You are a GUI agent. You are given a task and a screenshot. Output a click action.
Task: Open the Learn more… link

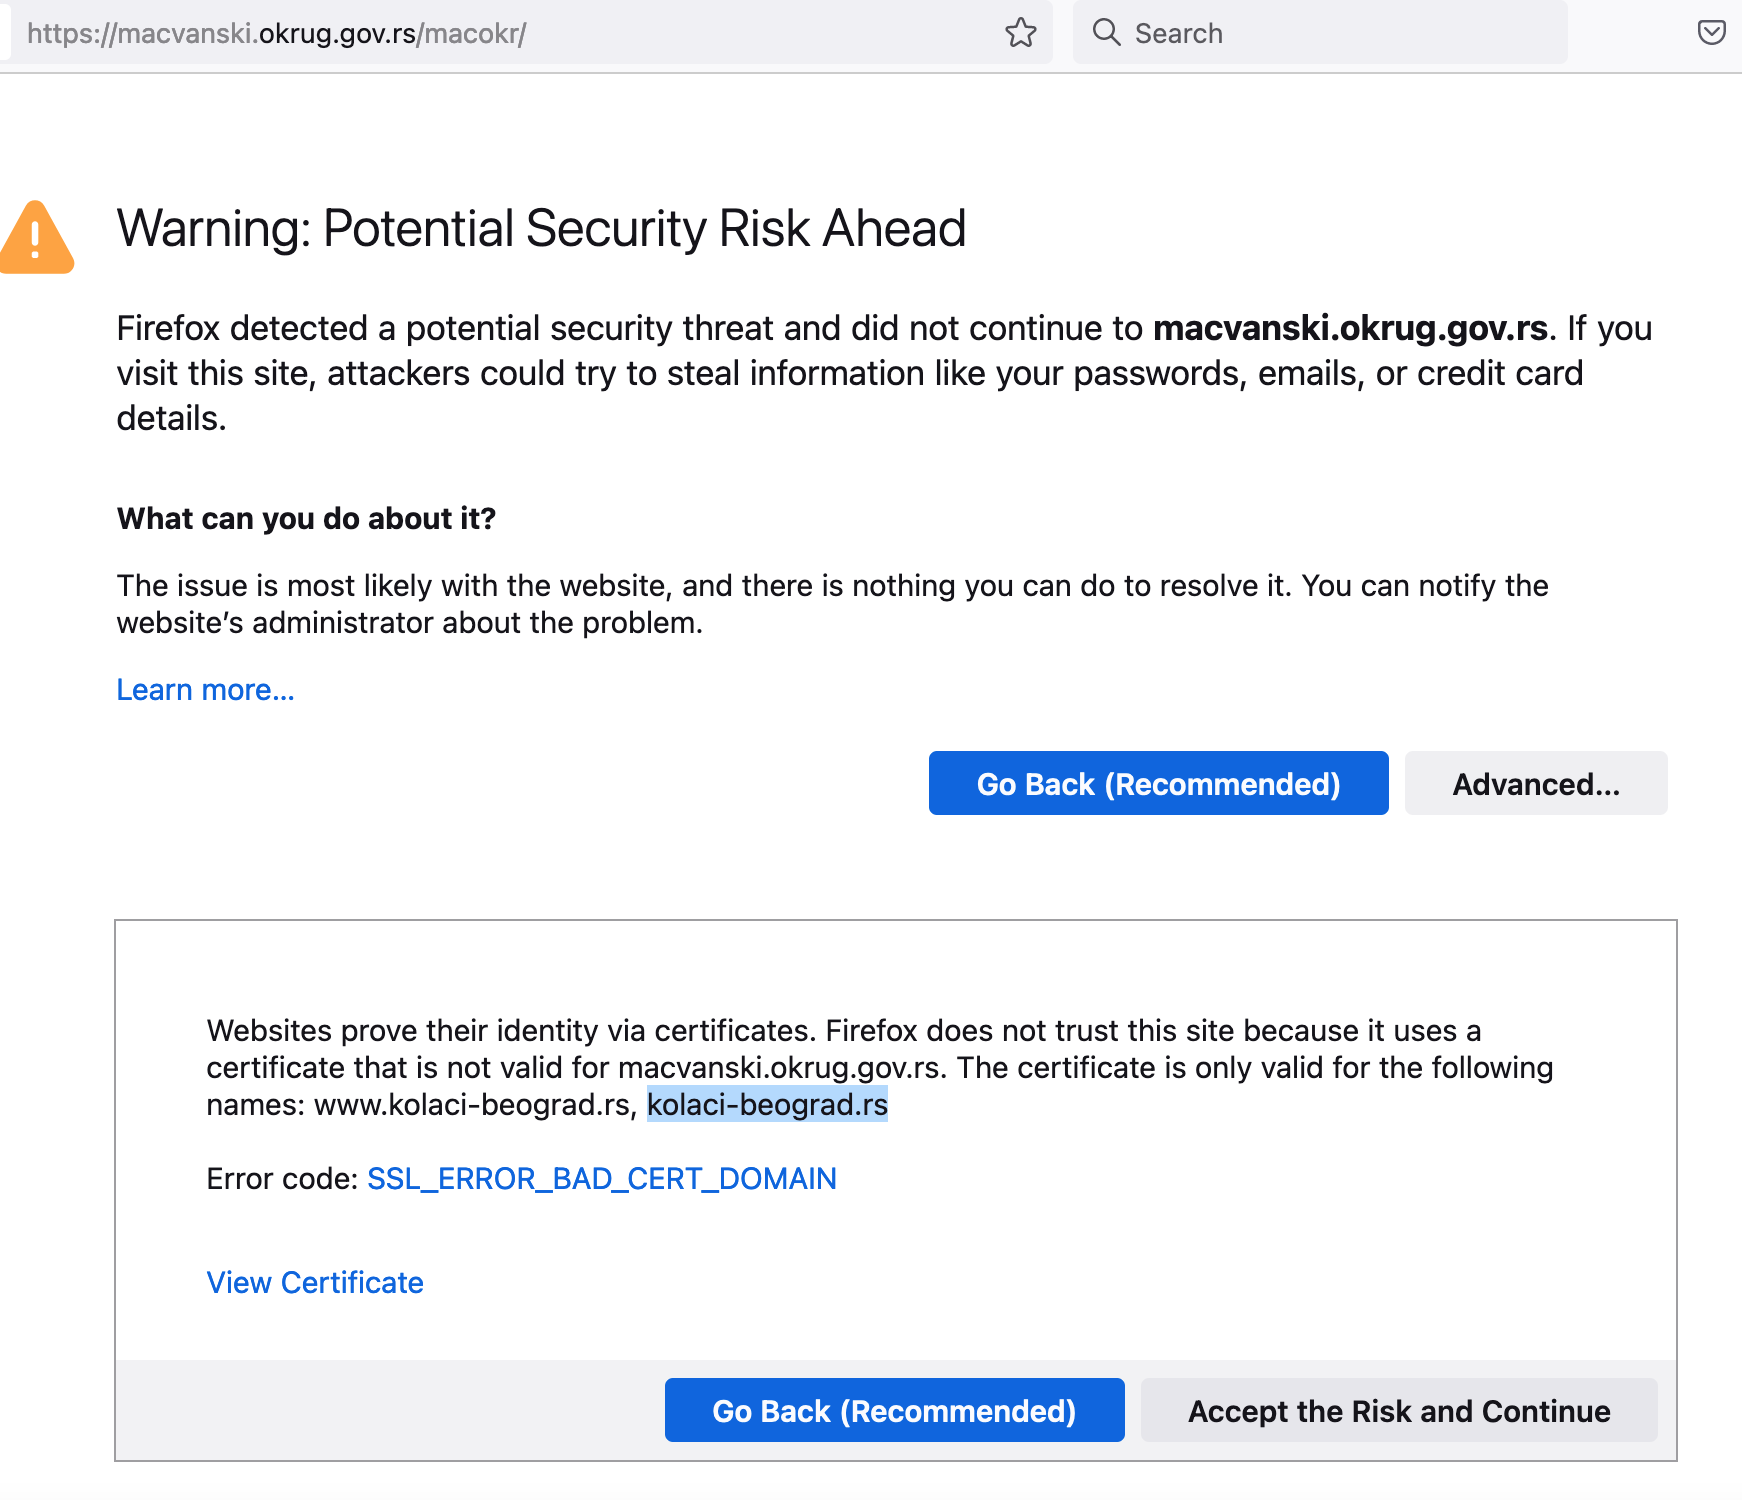(x=205, y=690)
